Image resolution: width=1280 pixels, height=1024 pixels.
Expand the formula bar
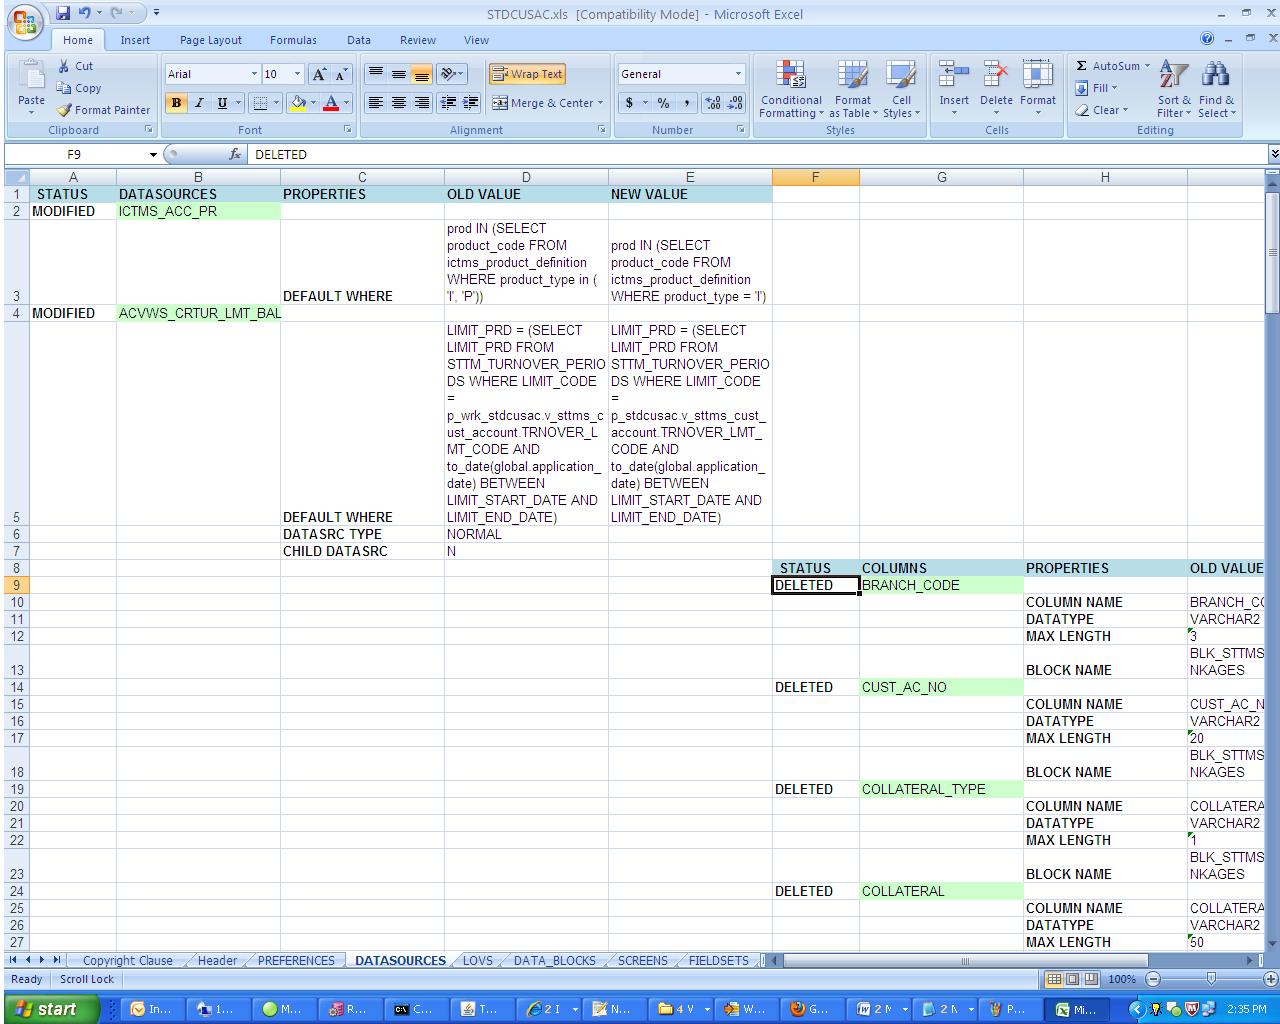click(x=1273, y=154)
